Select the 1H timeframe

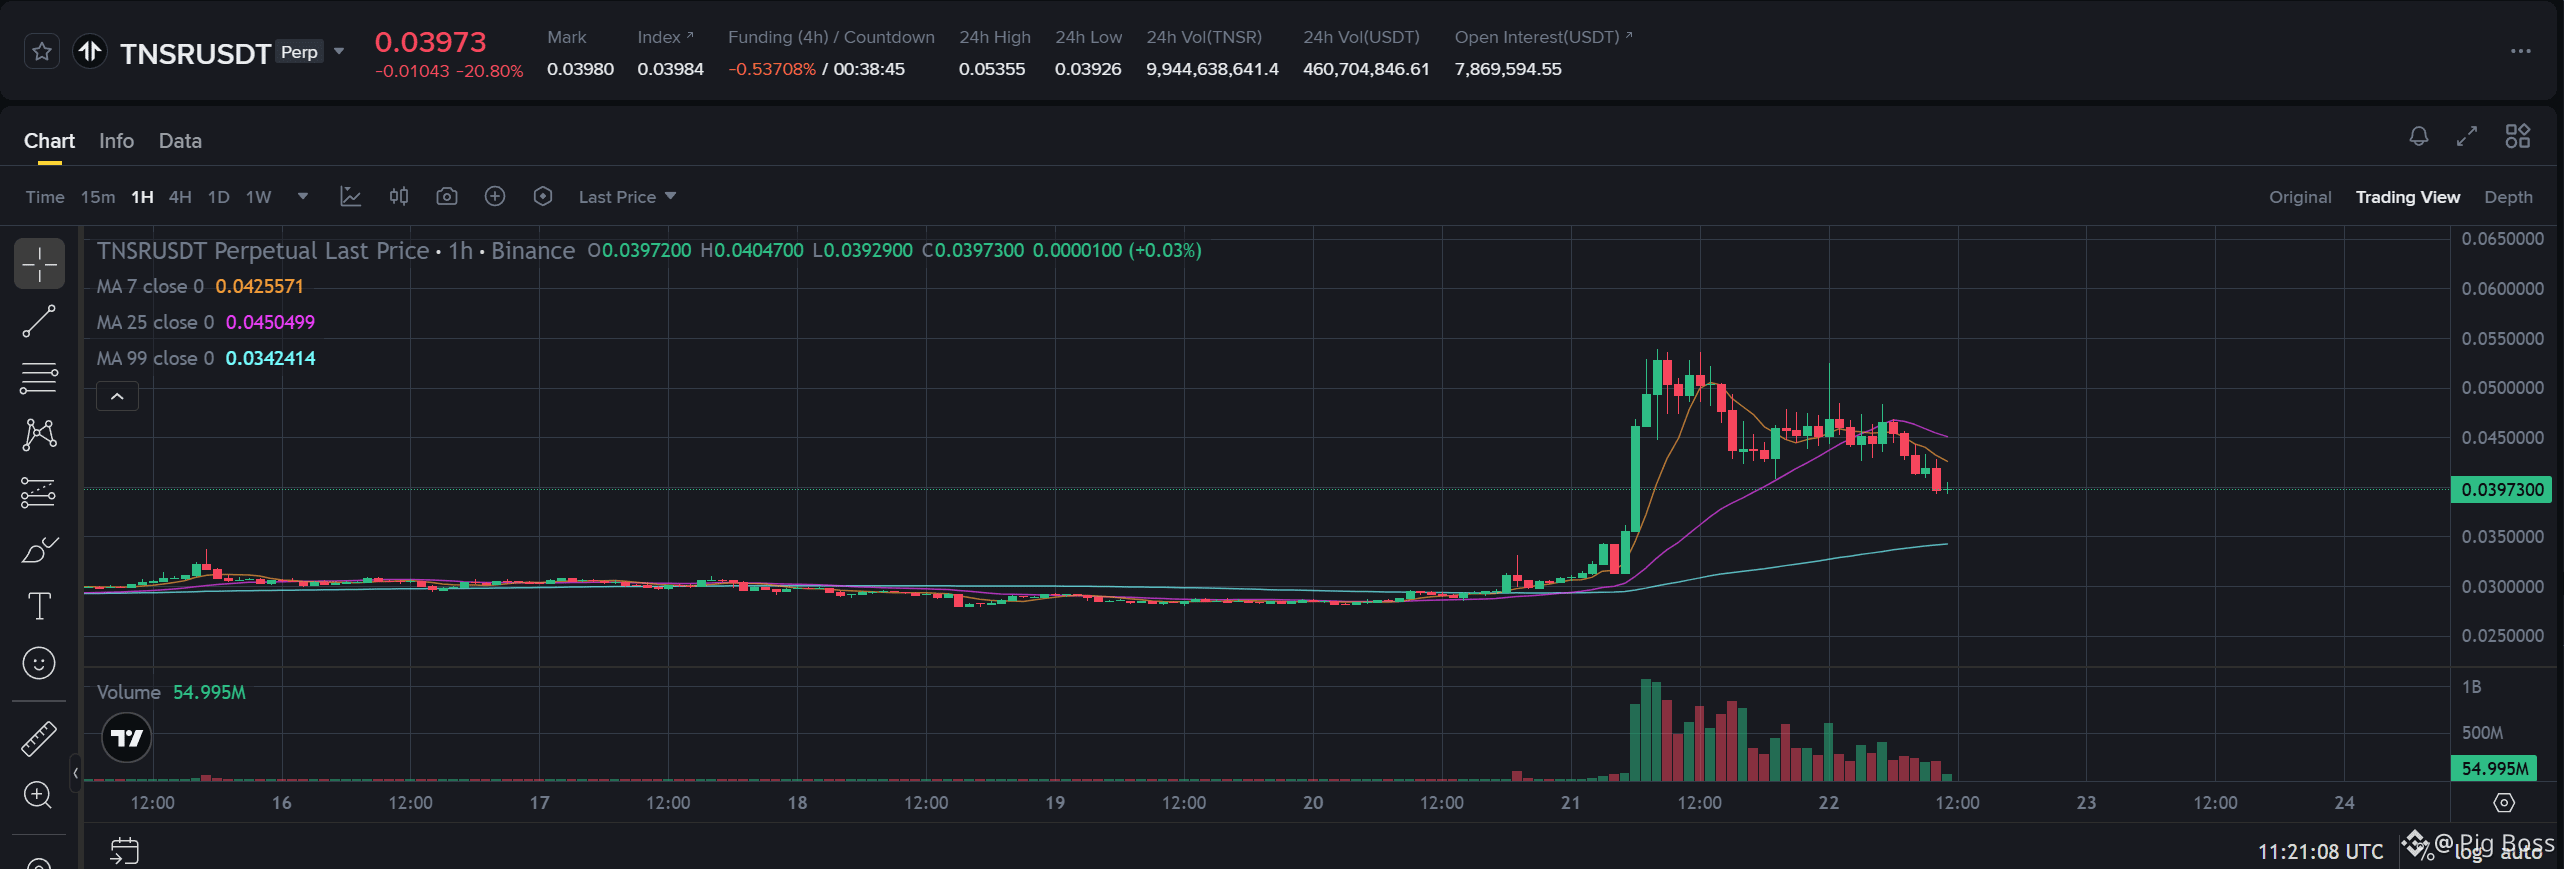[142, 197]
